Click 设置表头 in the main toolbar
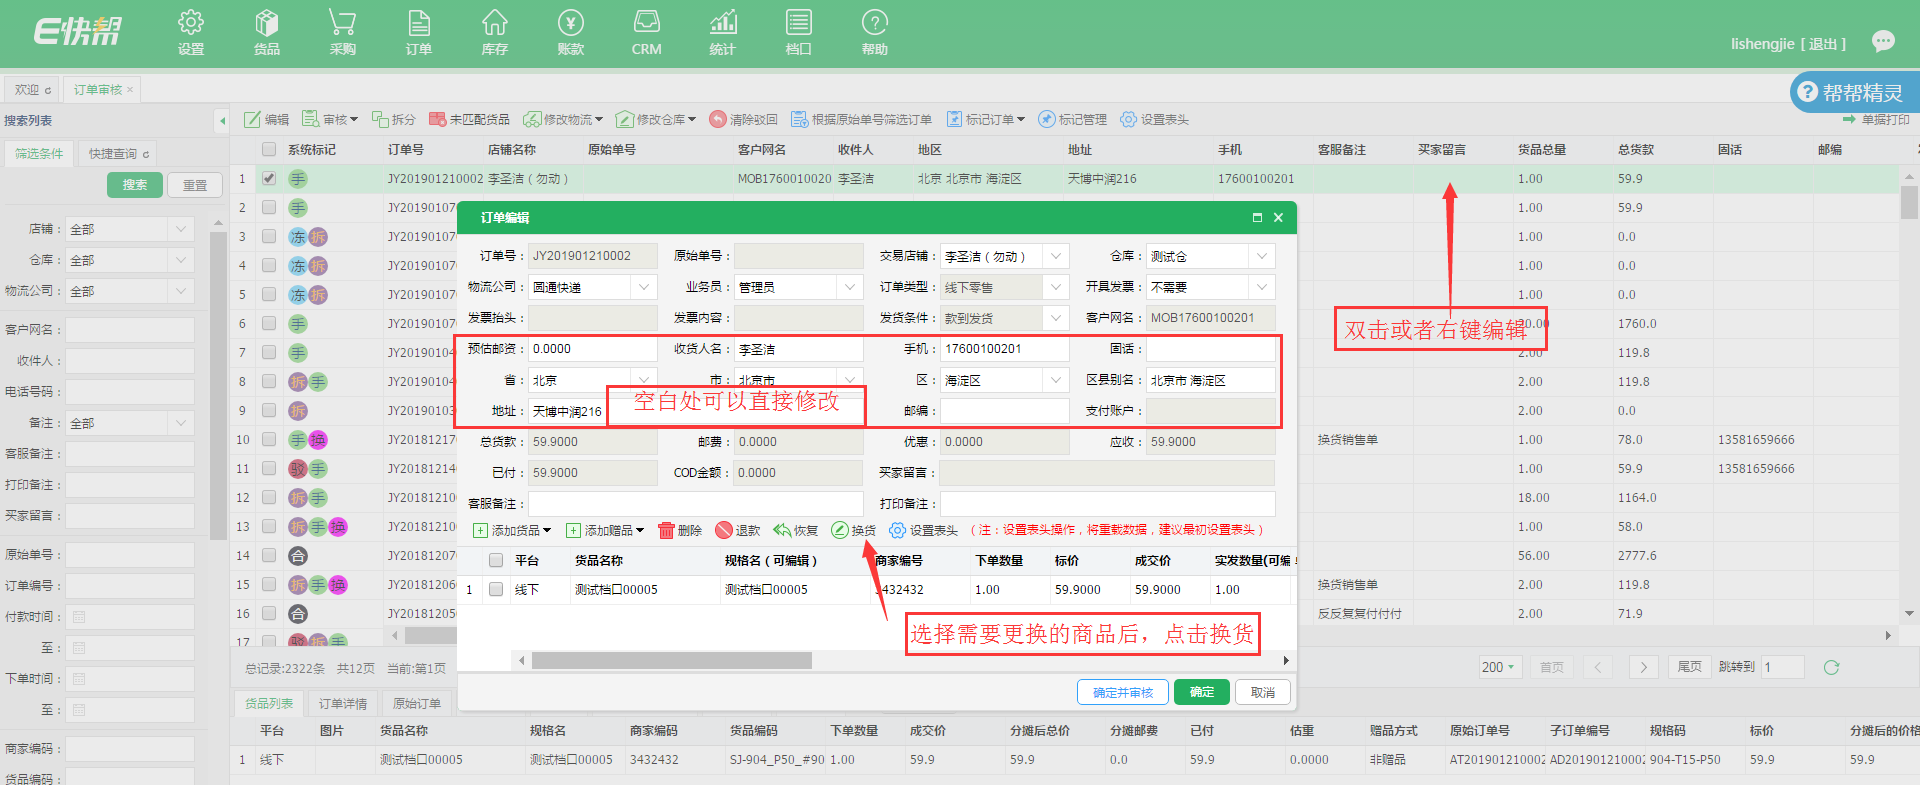This screenshot has width=1920, height=785. click(1154, 119)
